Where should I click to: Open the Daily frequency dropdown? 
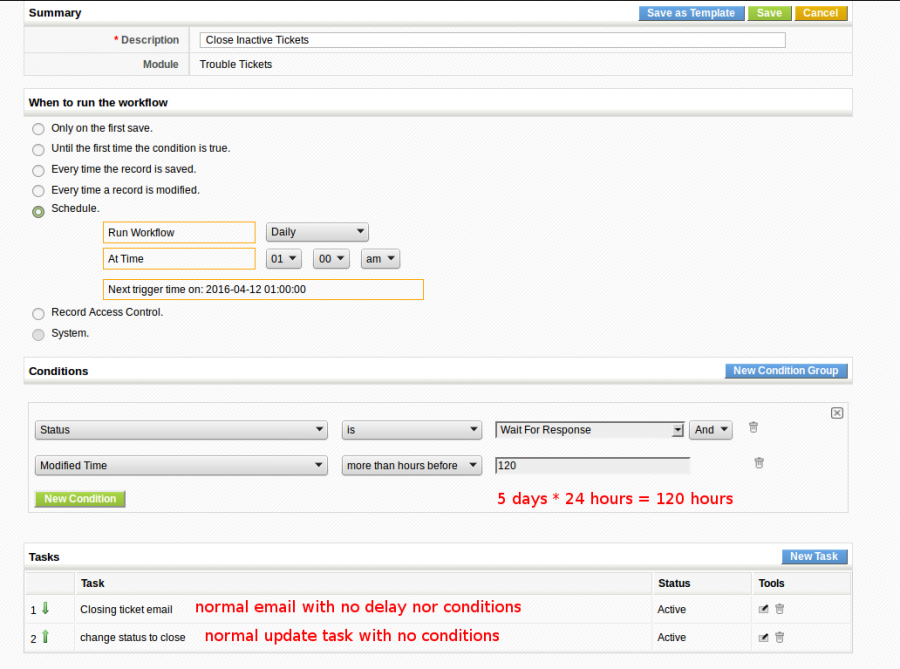coord(317,232)
